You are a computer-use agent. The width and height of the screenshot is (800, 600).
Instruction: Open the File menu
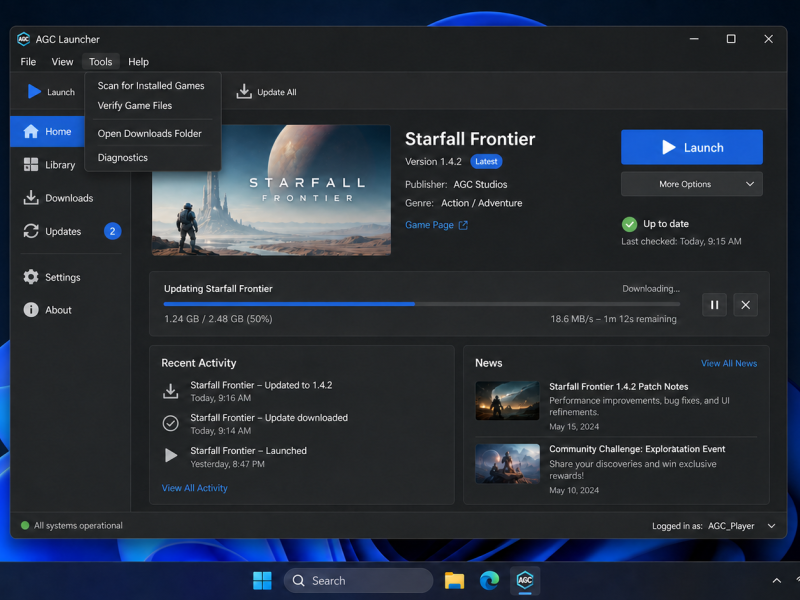(x=28, y=62)
